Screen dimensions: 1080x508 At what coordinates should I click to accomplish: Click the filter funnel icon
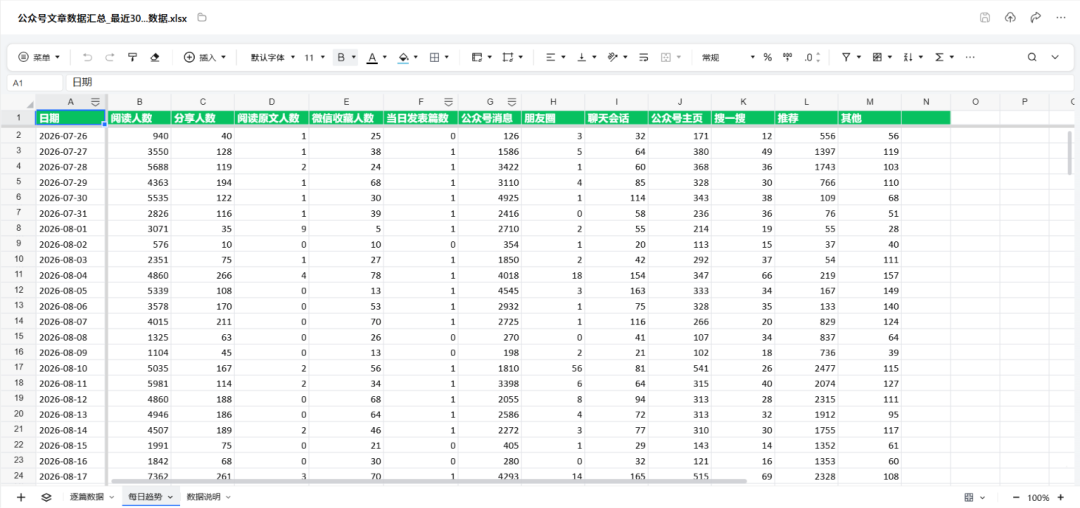(846, 58)
